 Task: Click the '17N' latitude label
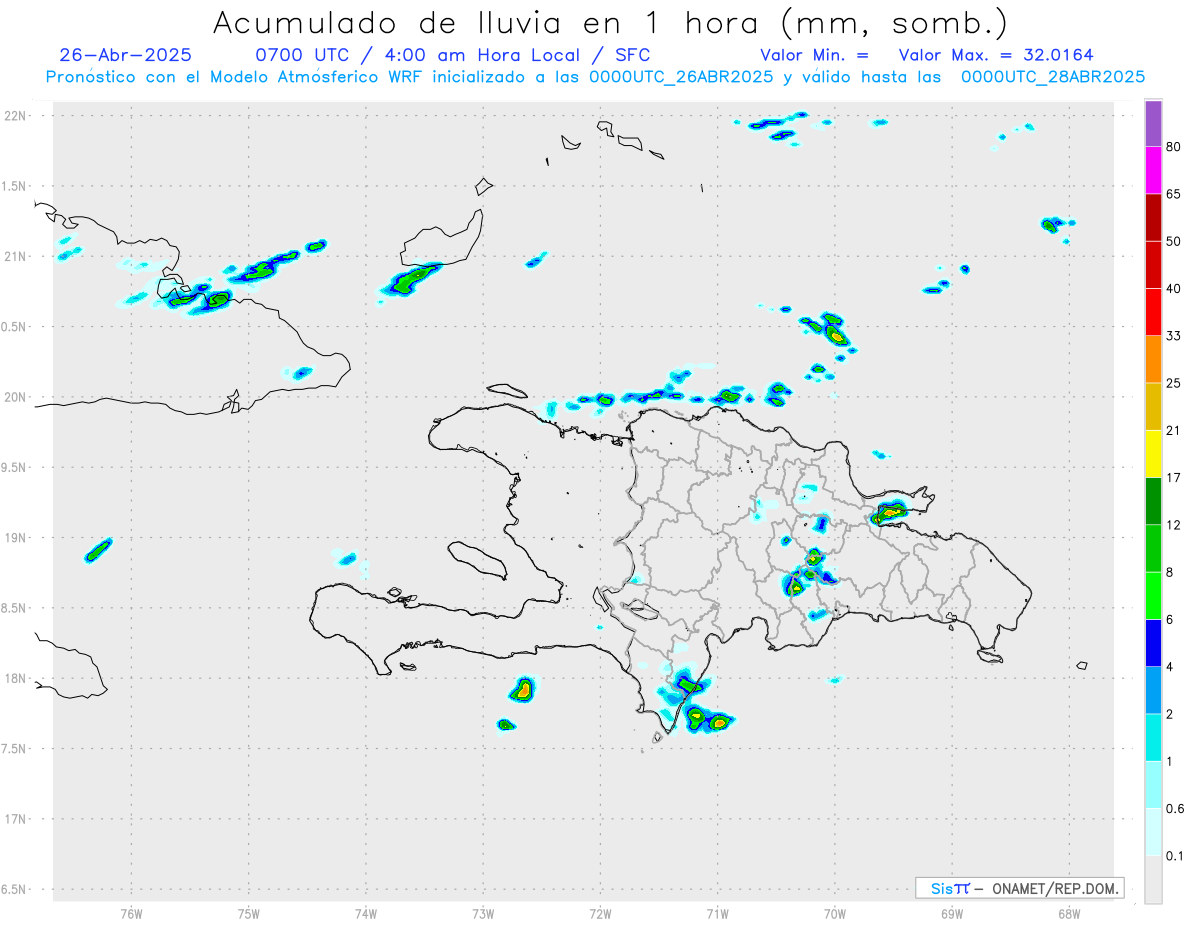[x=15, y=819]
